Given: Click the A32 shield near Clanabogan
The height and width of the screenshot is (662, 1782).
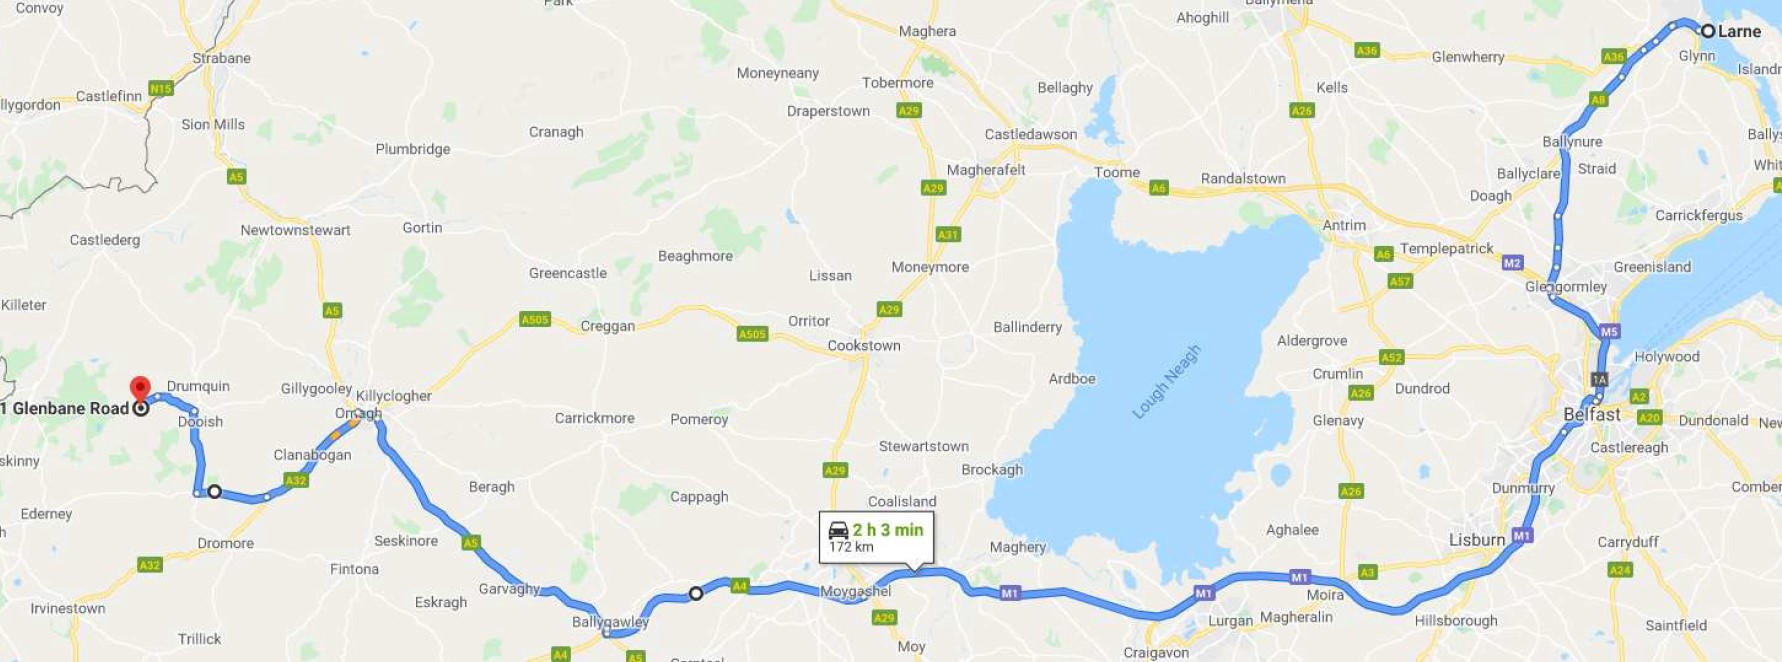Looking at the screenshot, I should [x=296, y=480].
